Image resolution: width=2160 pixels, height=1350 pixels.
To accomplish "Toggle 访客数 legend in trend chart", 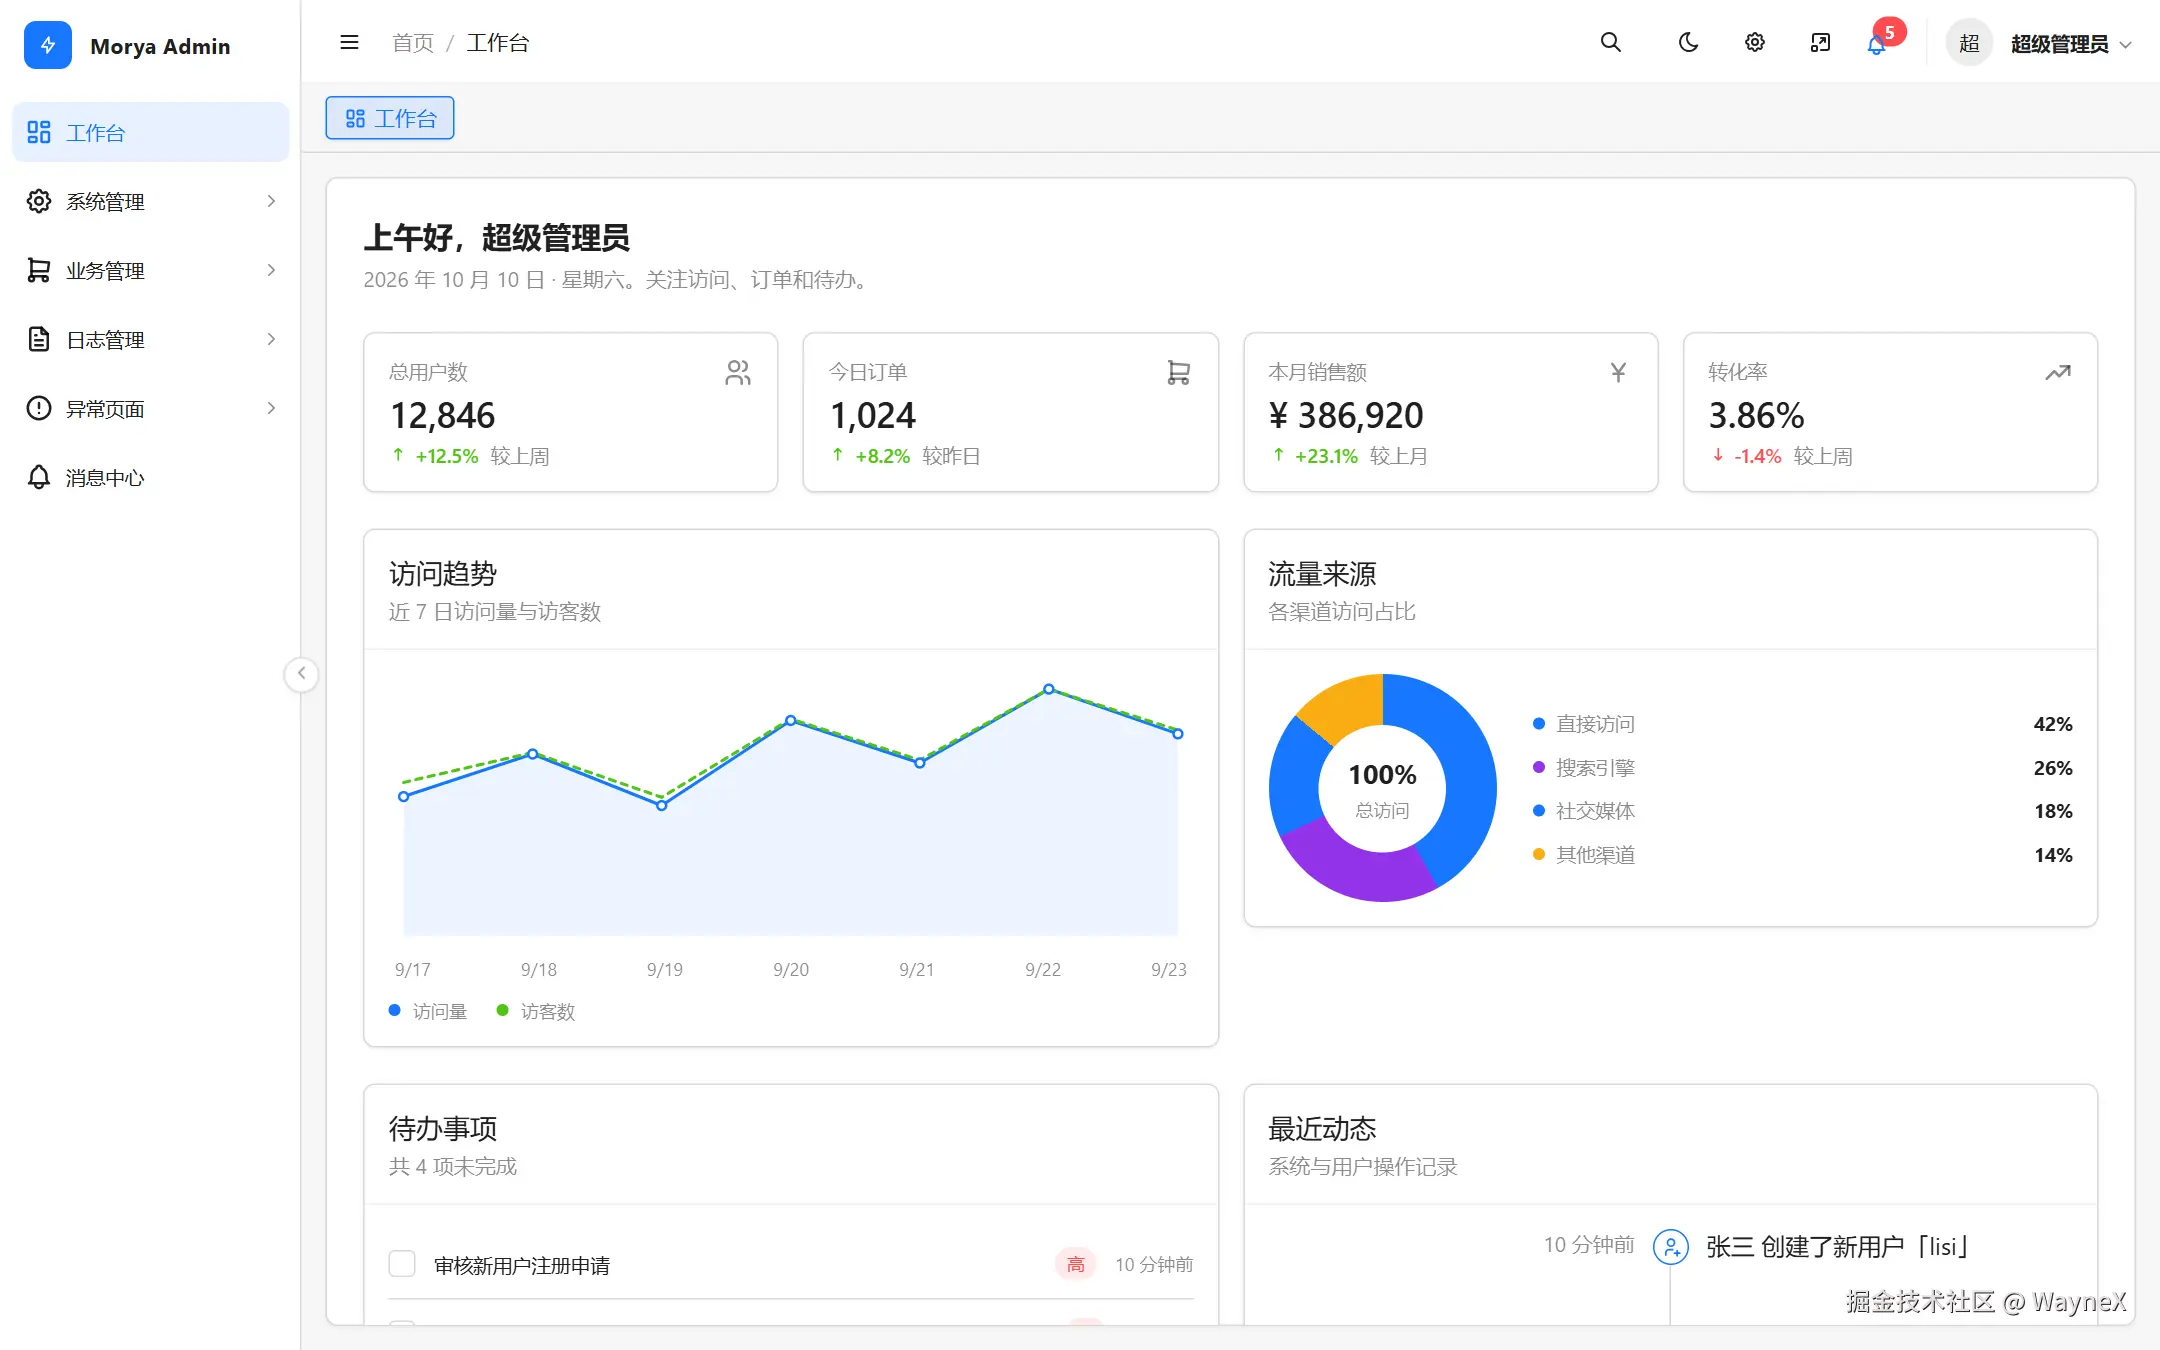I will point(536,1011).
